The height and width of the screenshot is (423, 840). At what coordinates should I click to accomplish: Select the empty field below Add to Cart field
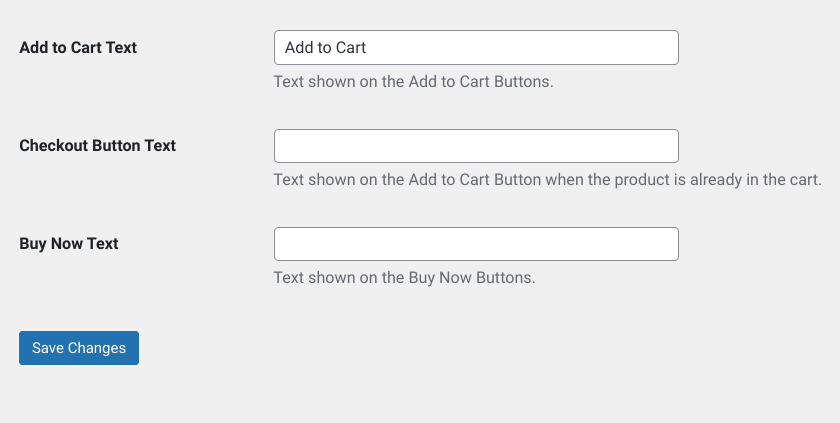[476, 146]
